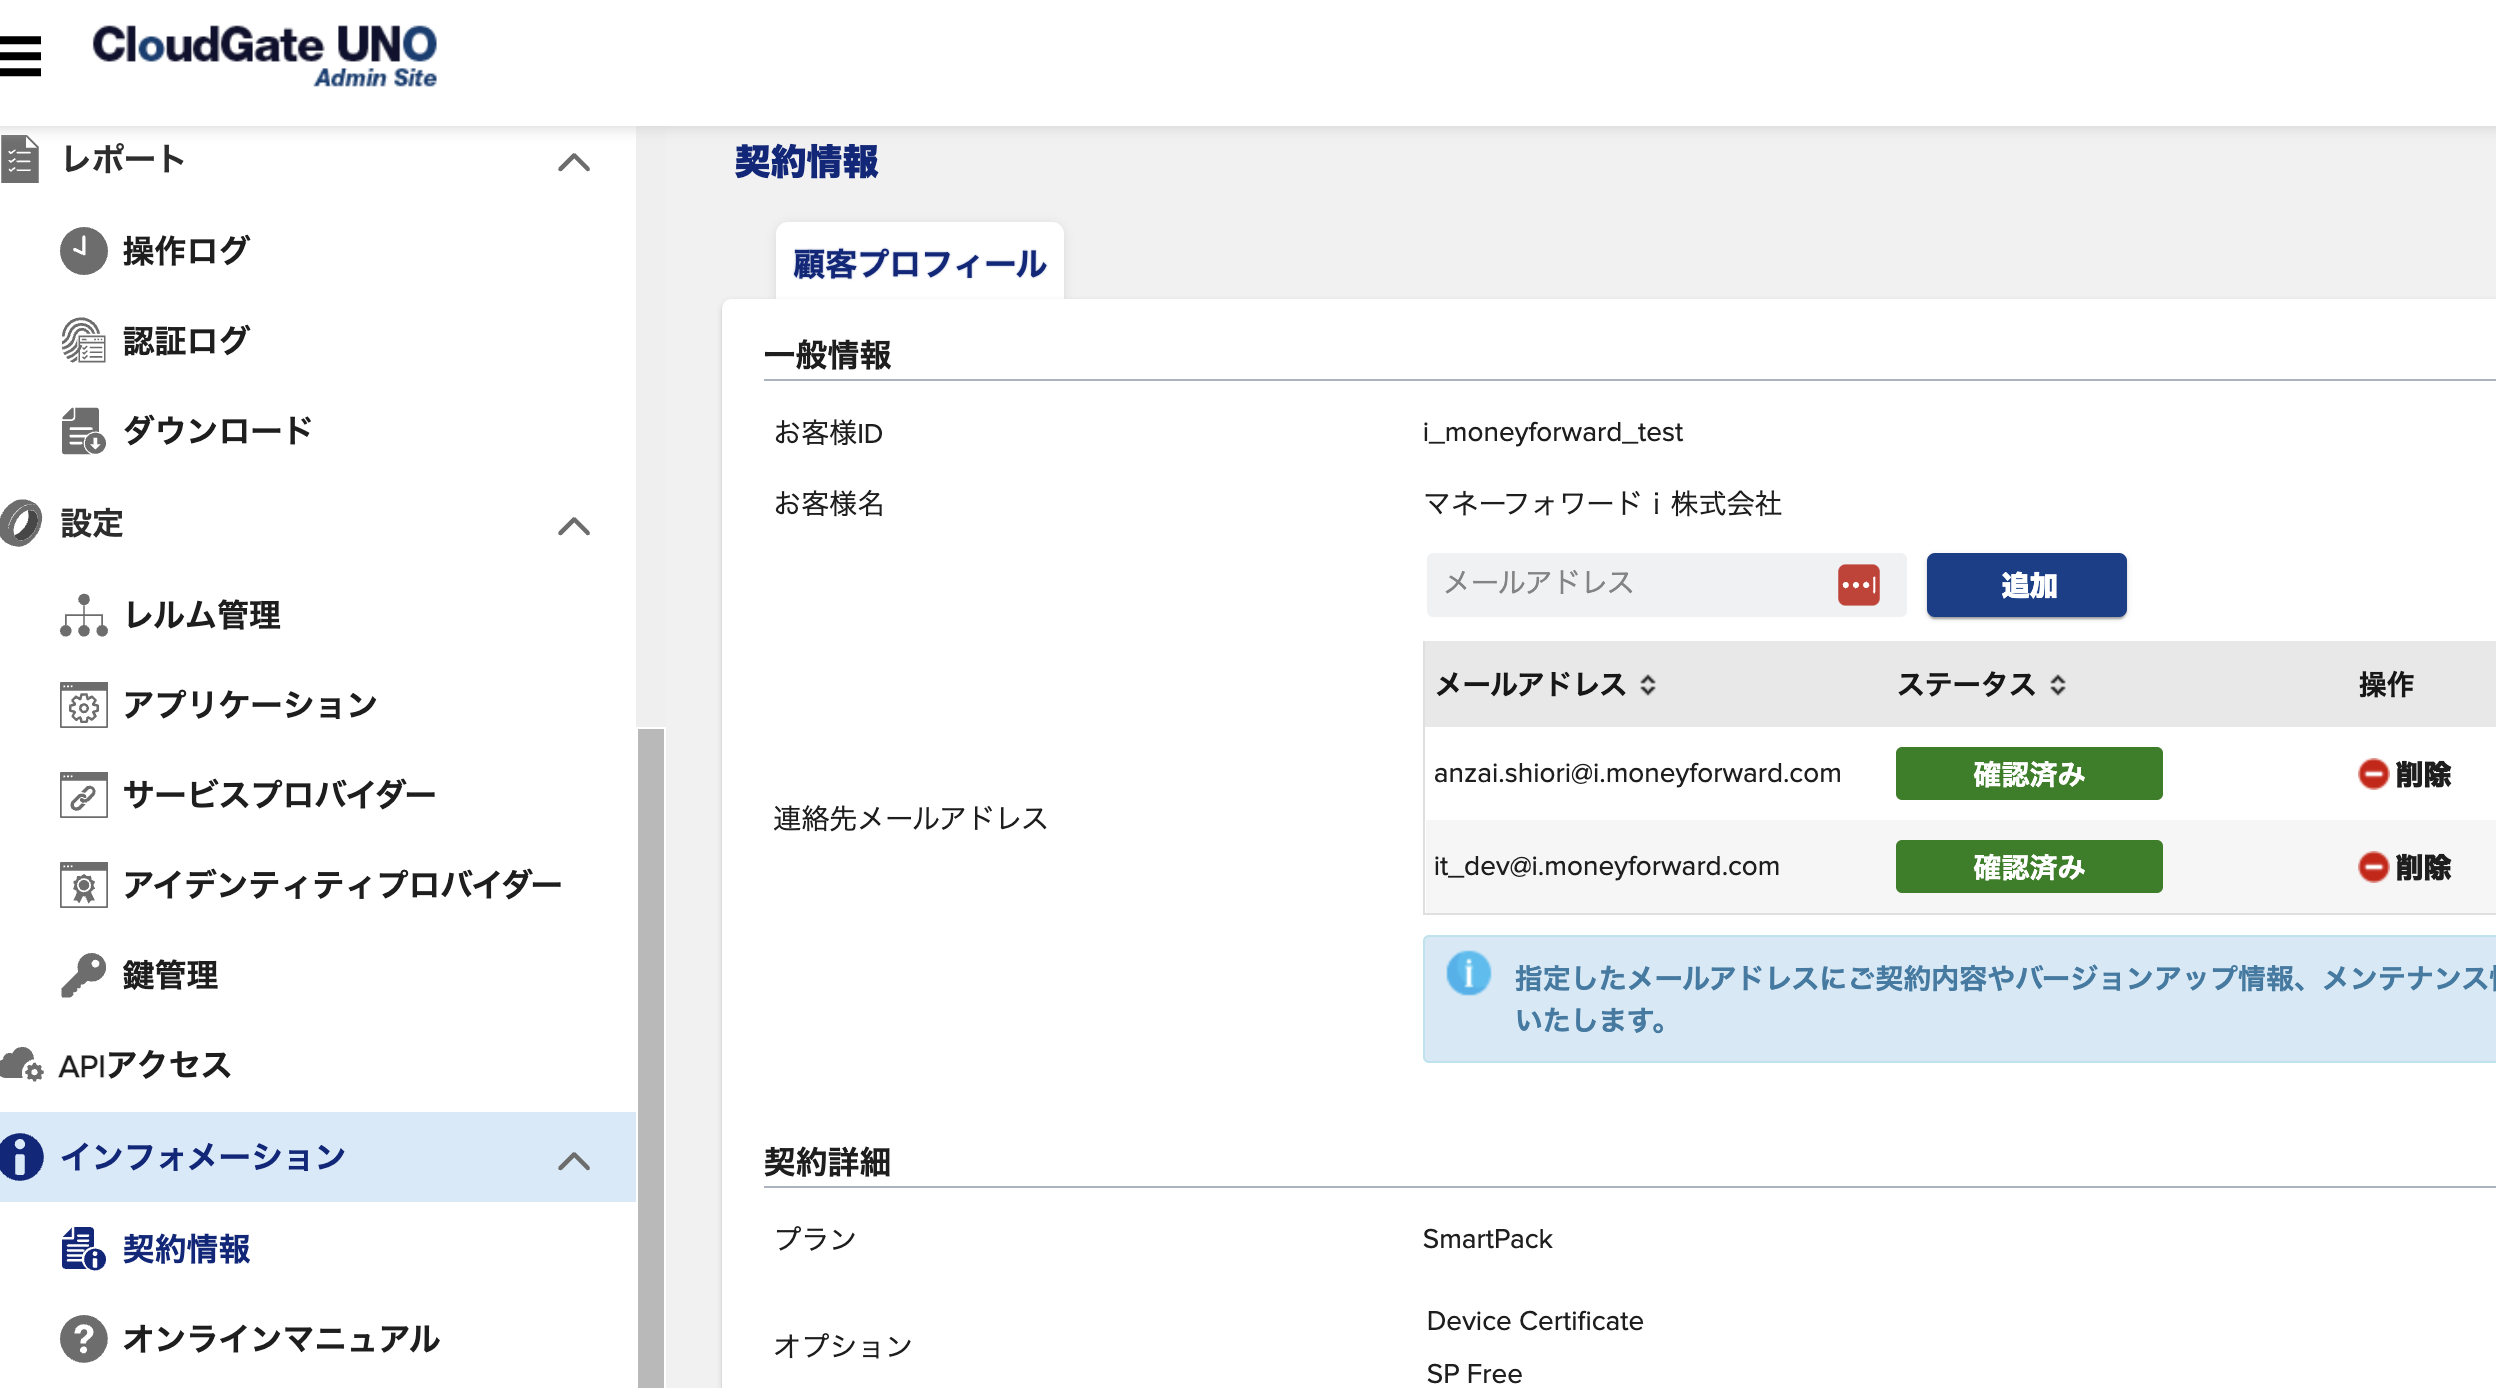Image resolution: width=2496 pixels, height=1388 pixels.
Task: Click the 契約詳細 section heading
Action: pos(827,1162)
